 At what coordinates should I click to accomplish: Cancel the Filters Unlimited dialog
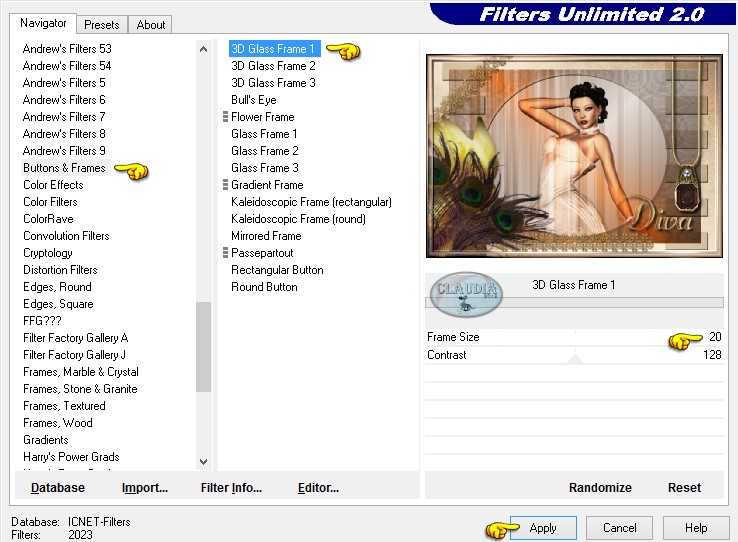tap(619, 528)
